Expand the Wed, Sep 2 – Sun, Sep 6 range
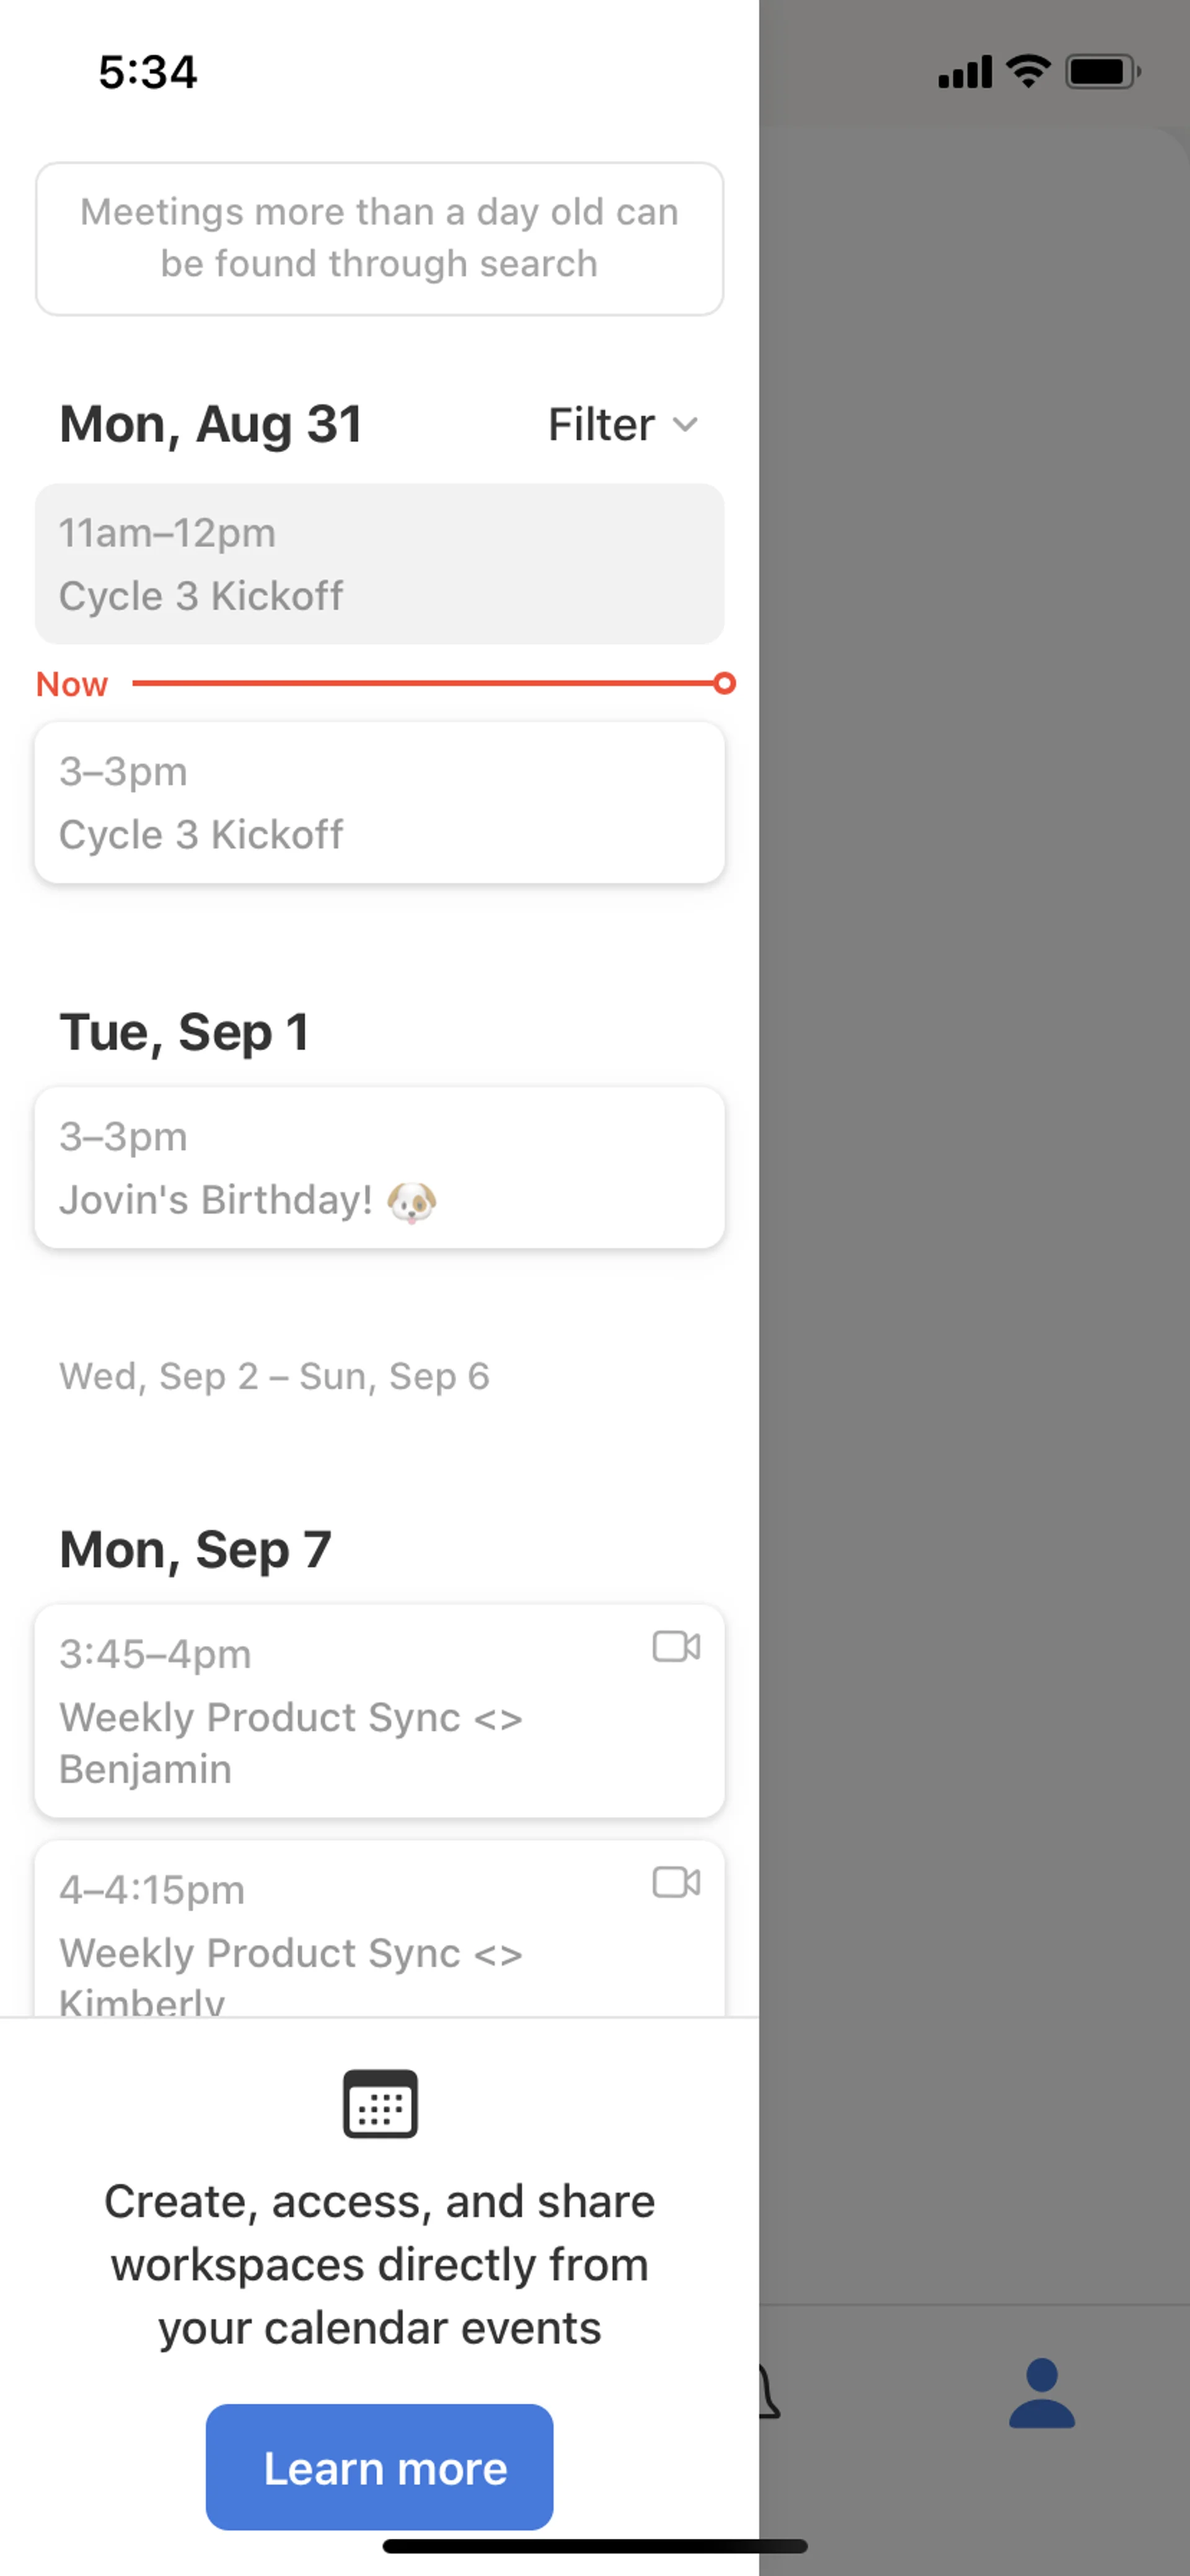The width and height of the screenshot is (1190, 2576). (x=274, y=1376)
